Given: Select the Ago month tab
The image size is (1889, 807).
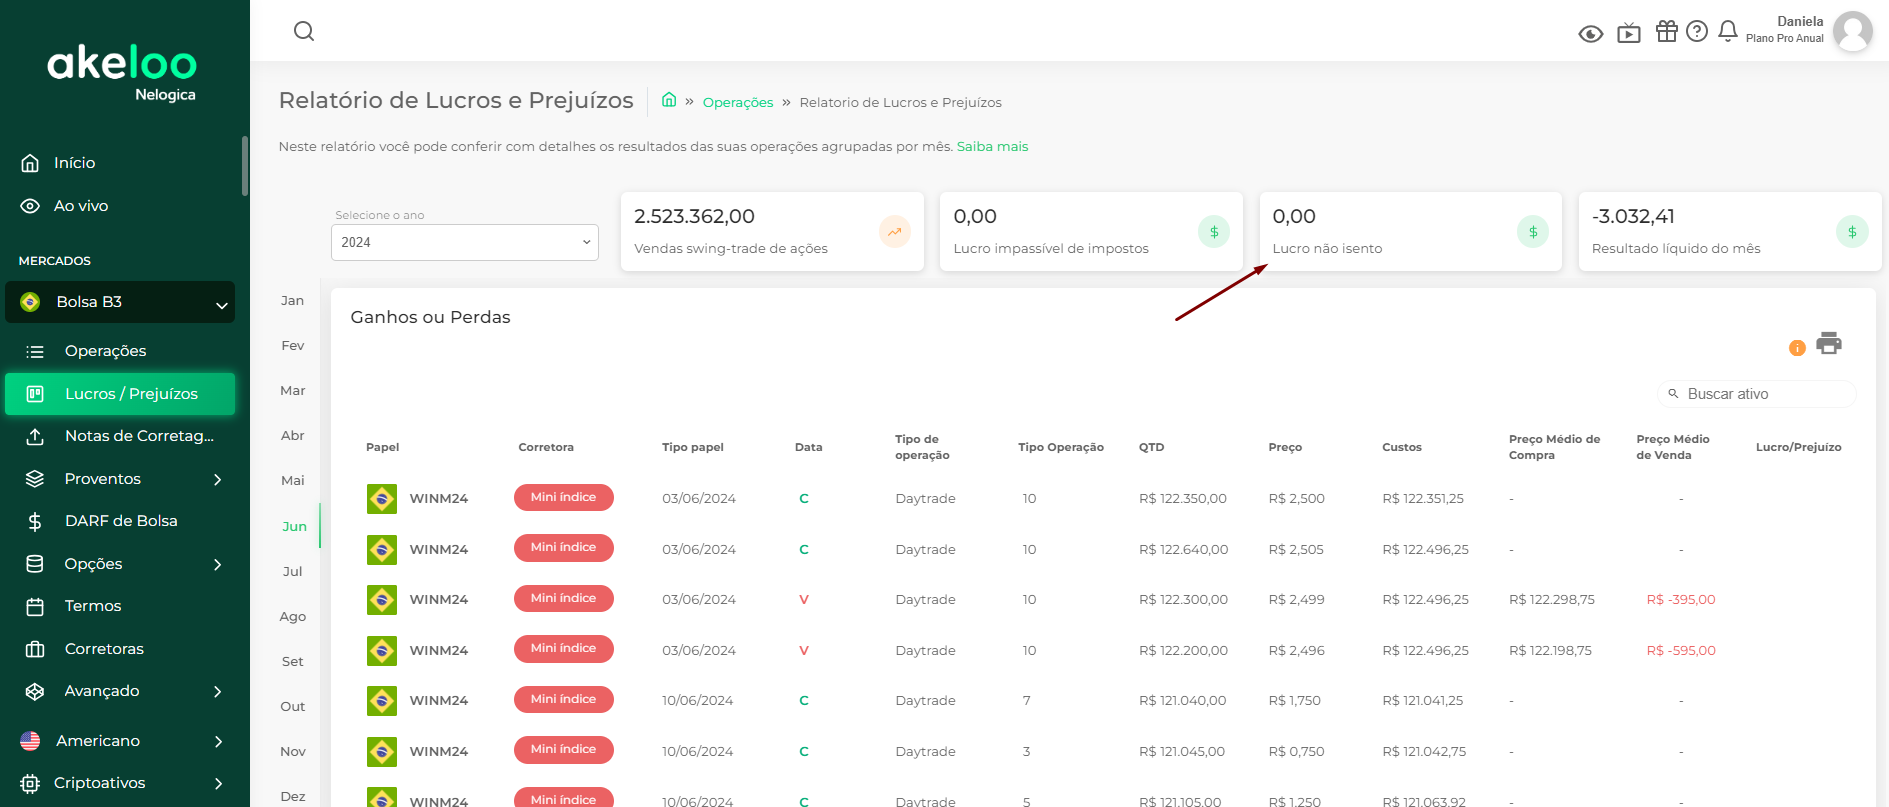Looking at the screenshot, I should (x=292, y=616).
